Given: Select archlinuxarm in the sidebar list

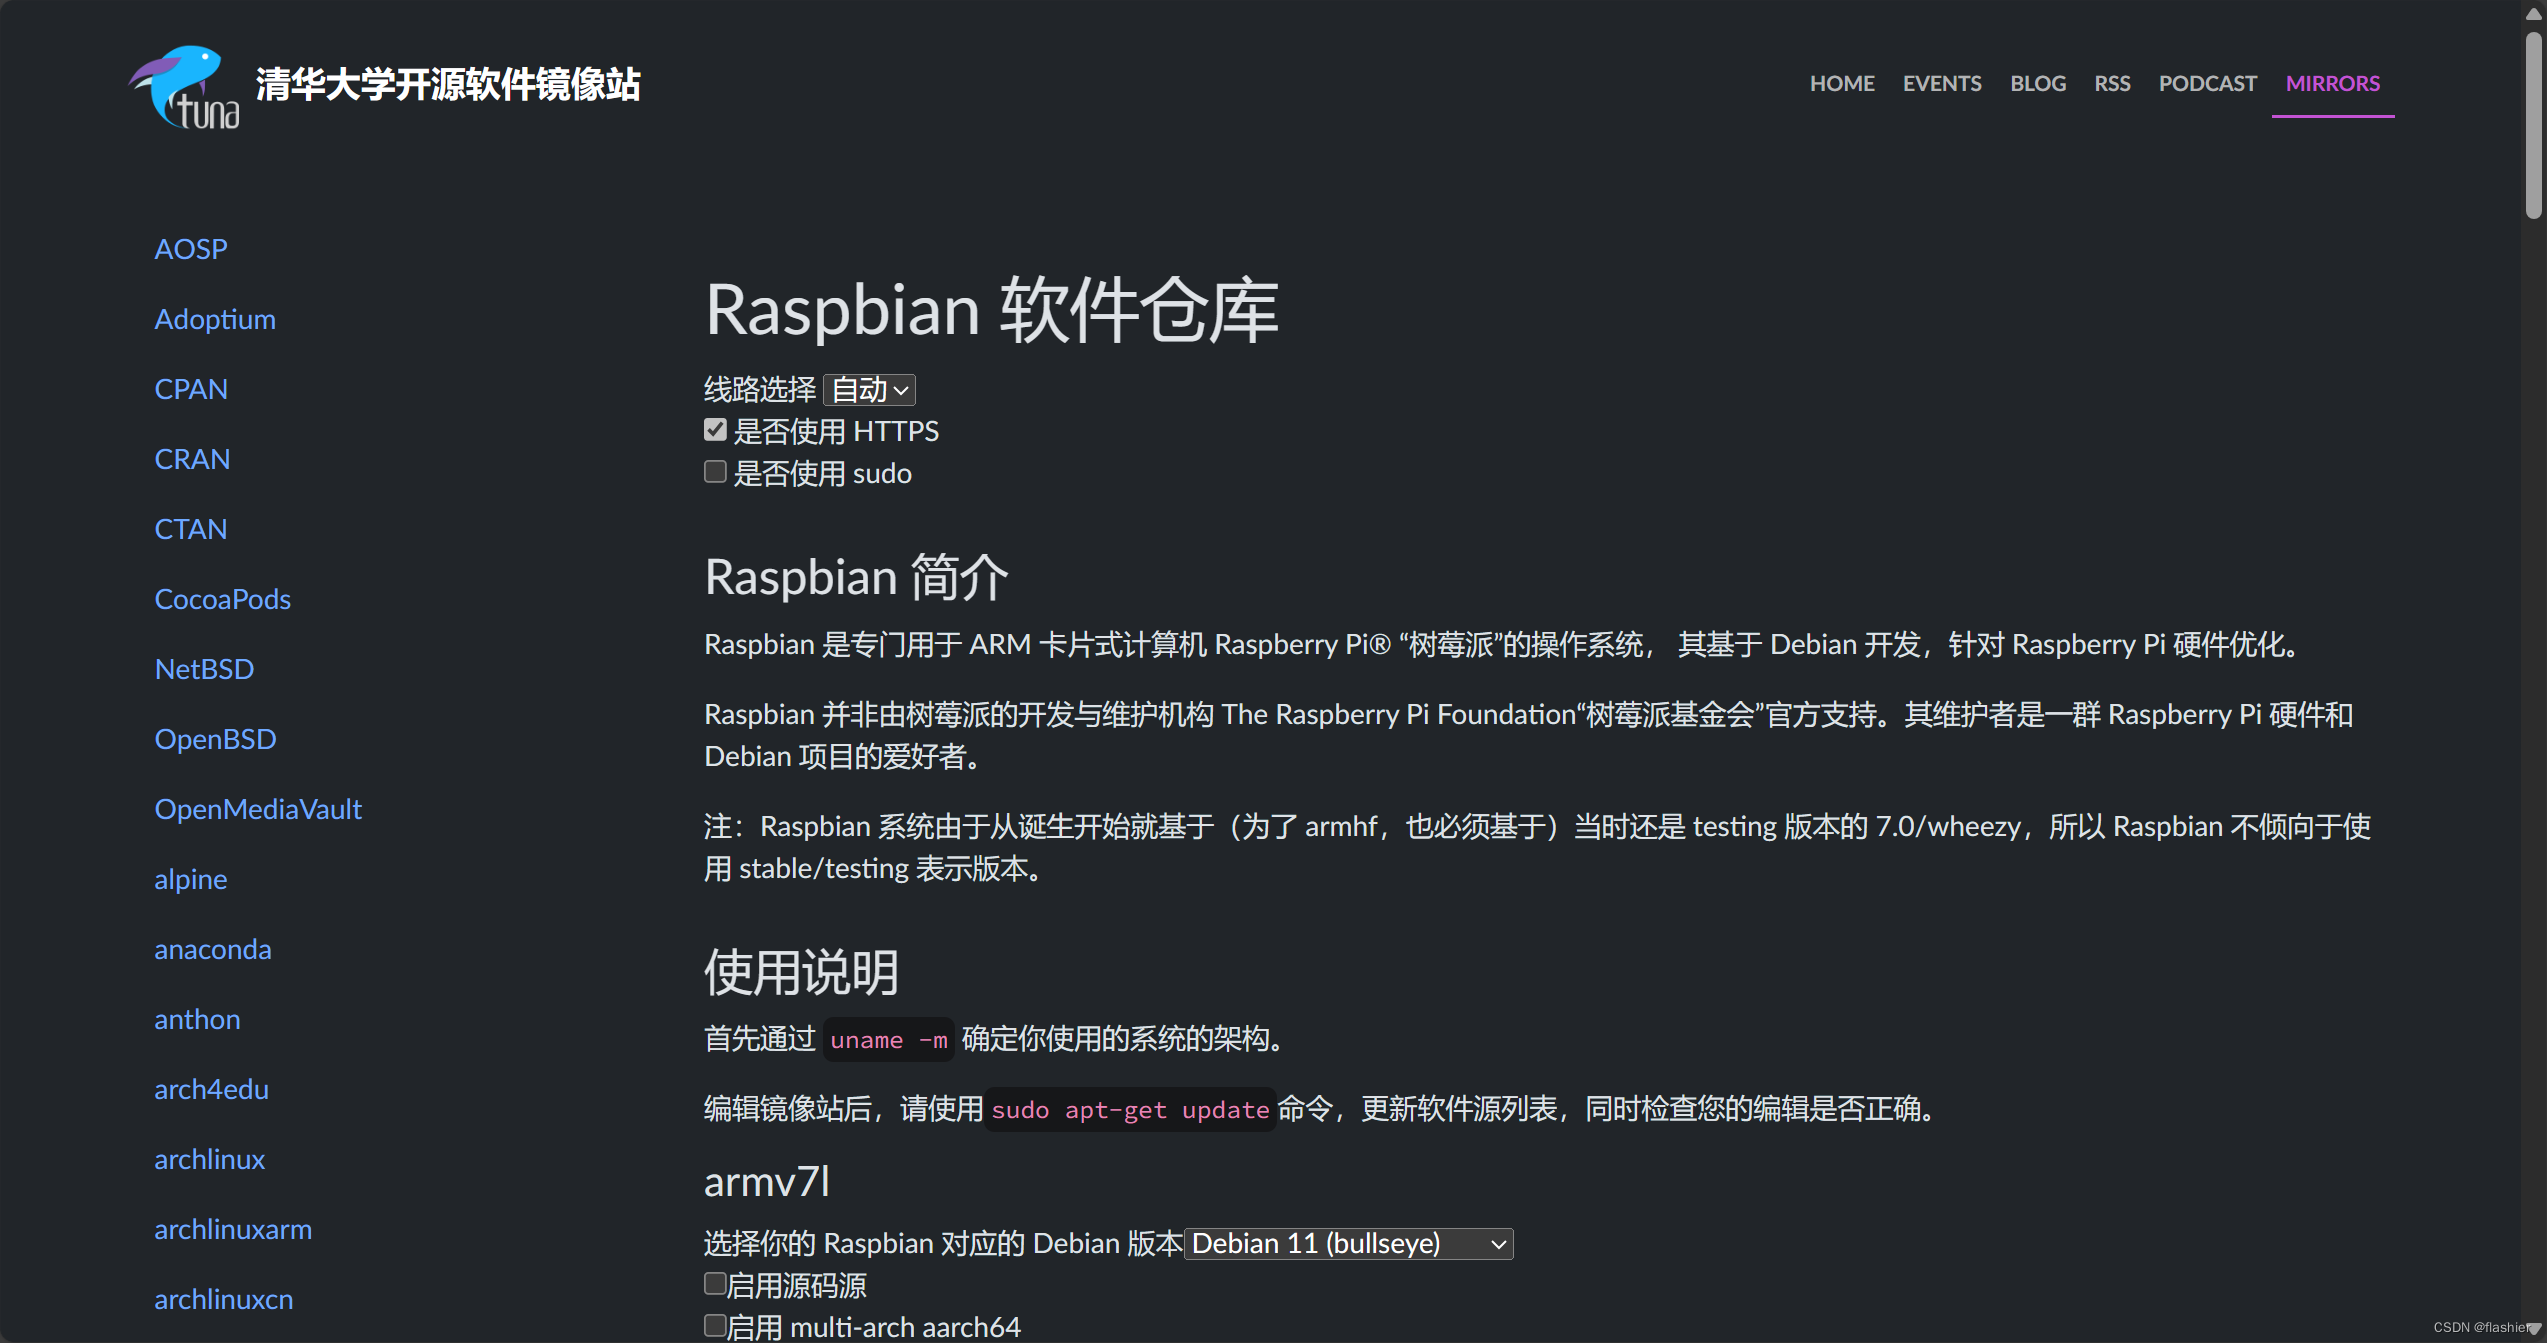Looking at the screenshot, I should (x=232, y=1228).
